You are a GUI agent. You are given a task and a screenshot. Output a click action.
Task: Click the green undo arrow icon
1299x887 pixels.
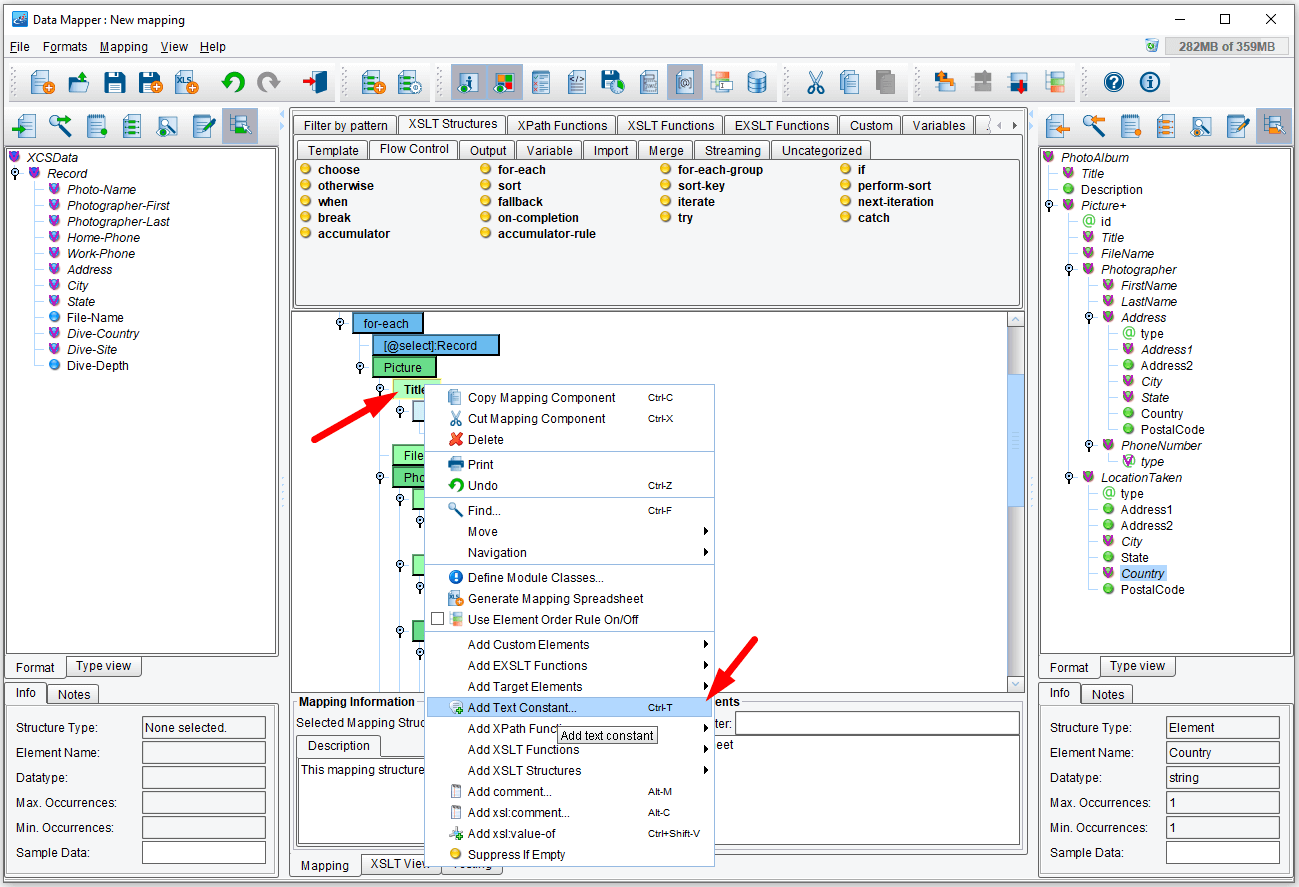tap(233, 82)
